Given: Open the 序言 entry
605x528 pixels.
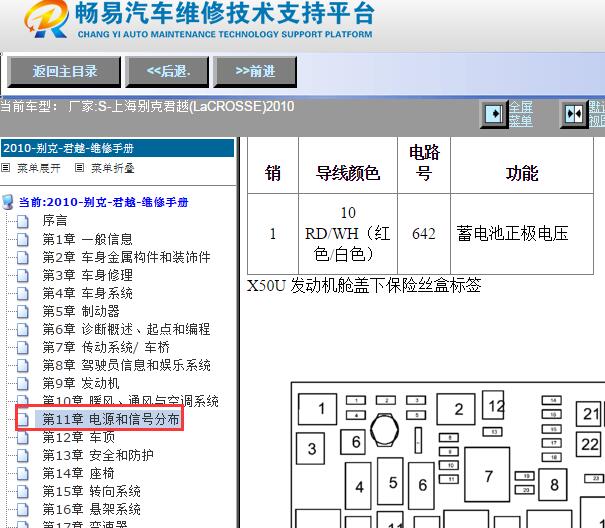Looking at the screenshot, I should 55,220.
